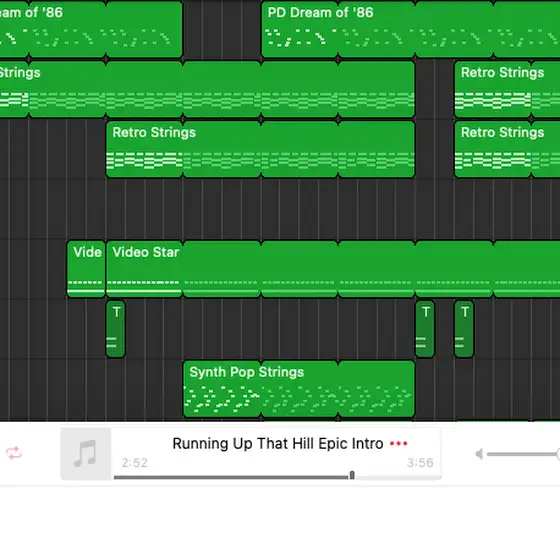Click the elapsed time 2:52 label
This screenshot has height=560, width=560.
(x=134, y=463)
